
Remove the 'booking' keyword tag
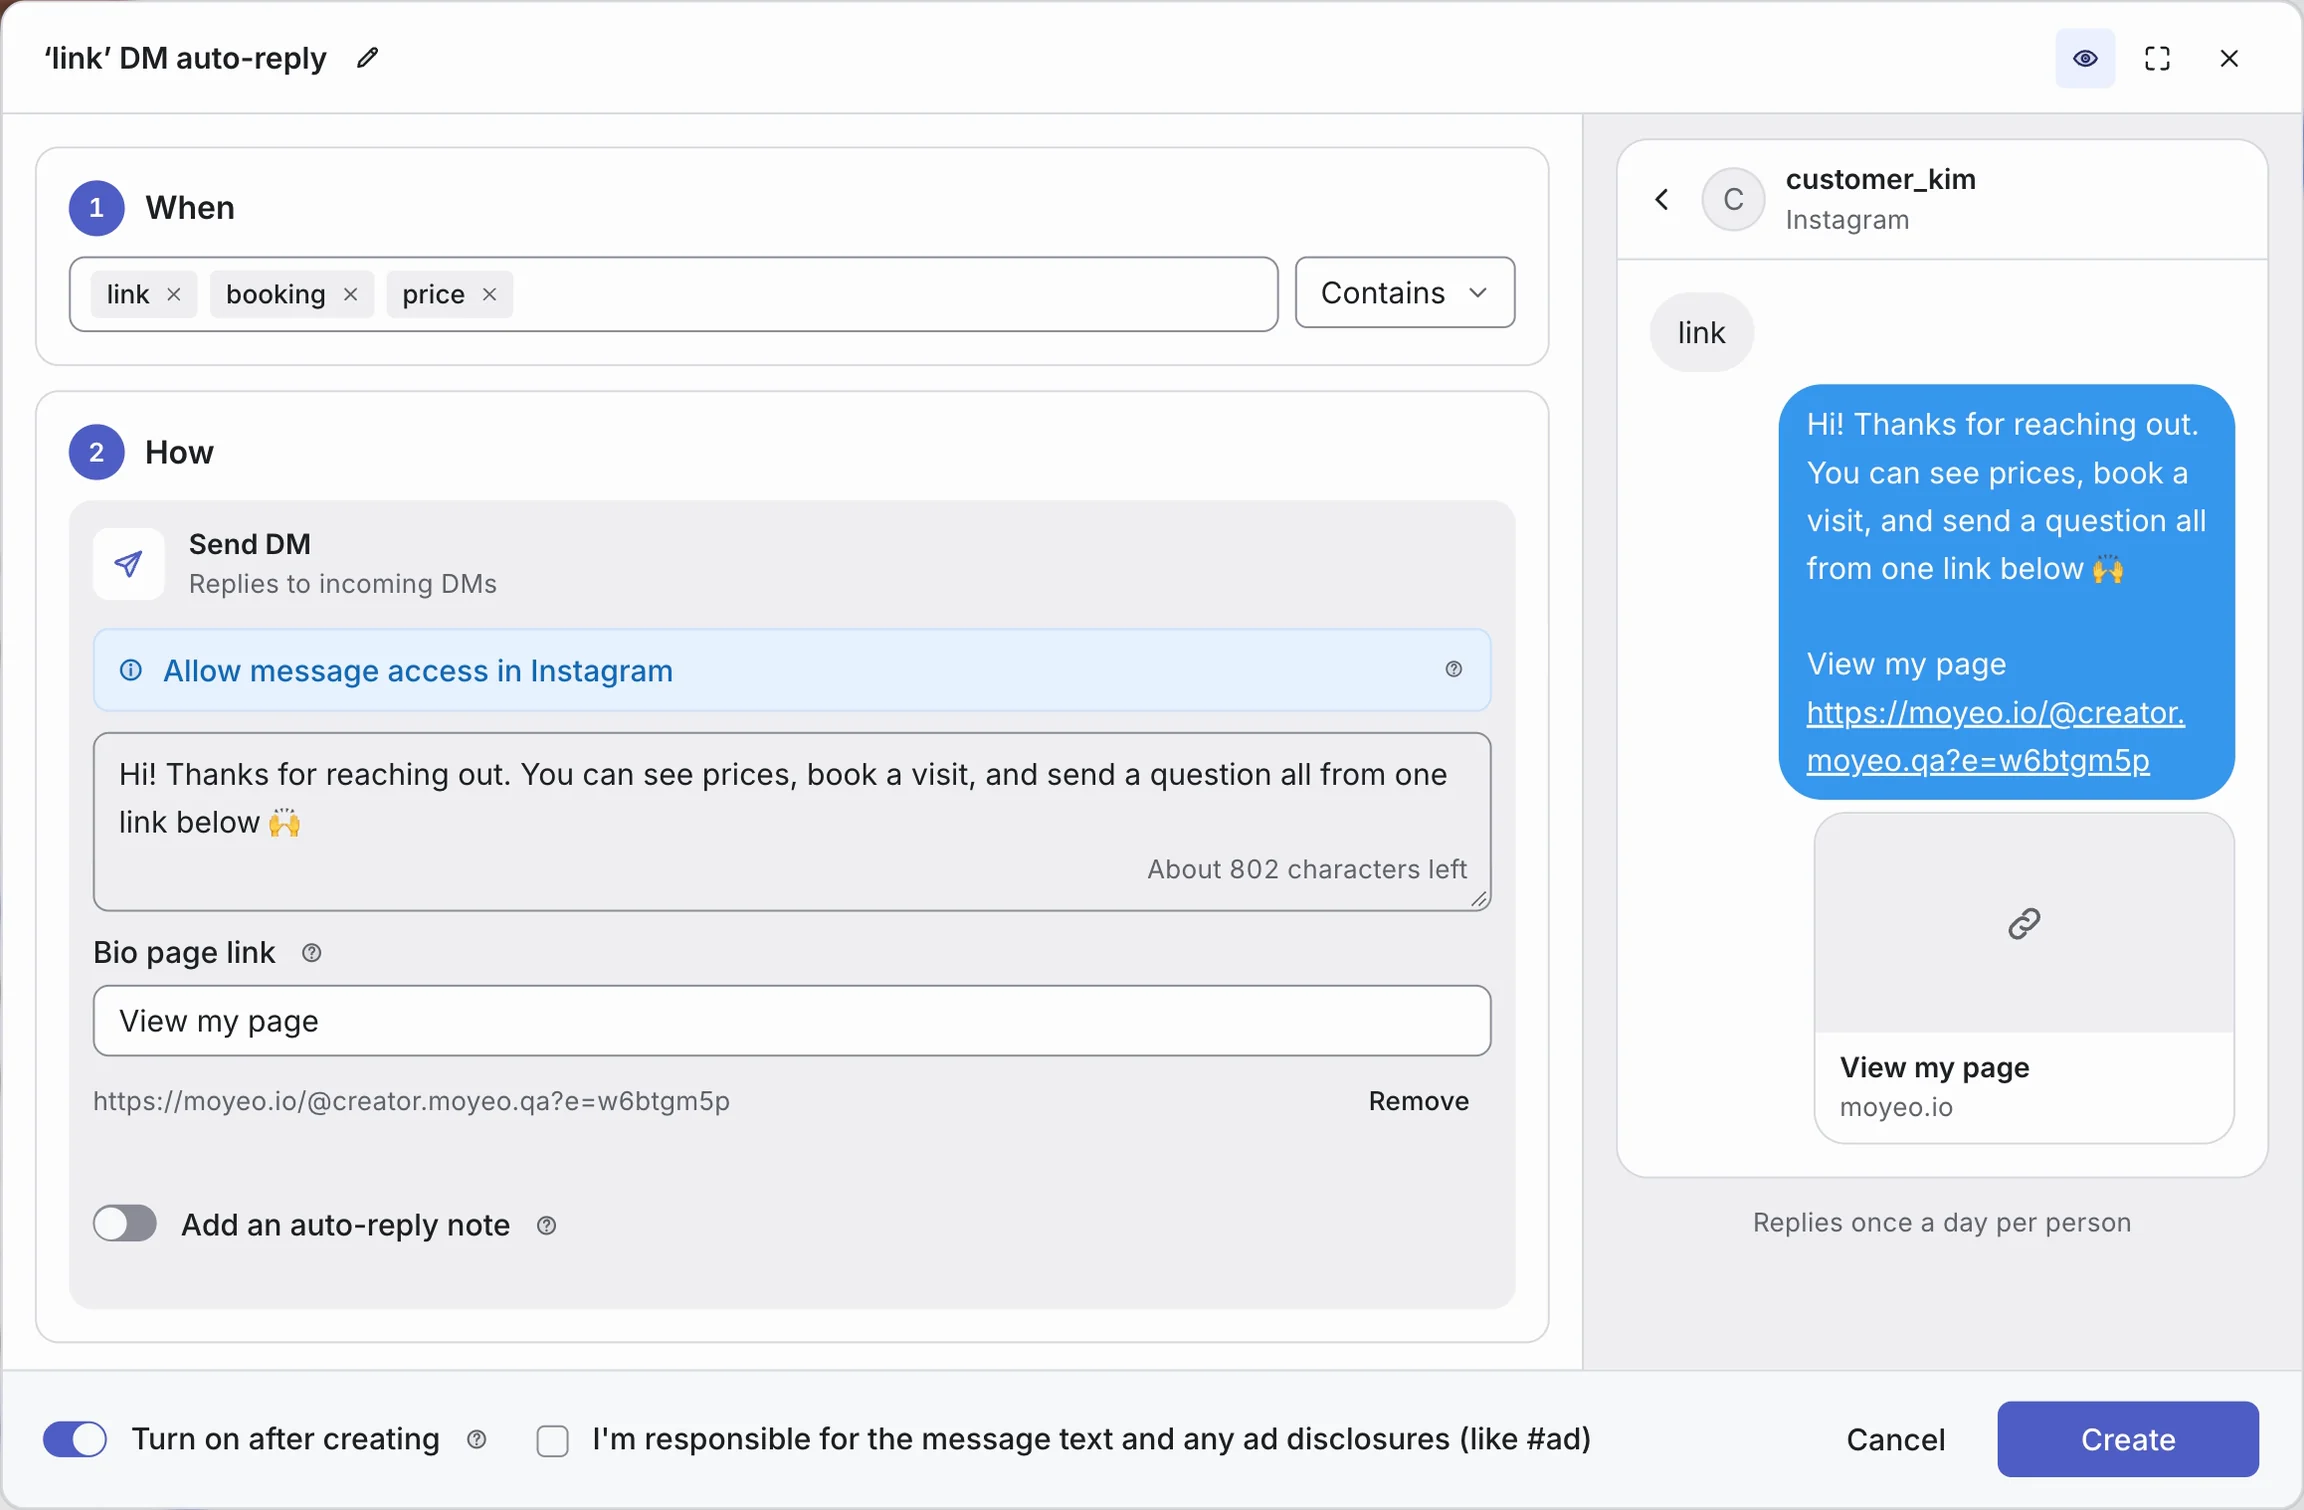coord(350,294)
